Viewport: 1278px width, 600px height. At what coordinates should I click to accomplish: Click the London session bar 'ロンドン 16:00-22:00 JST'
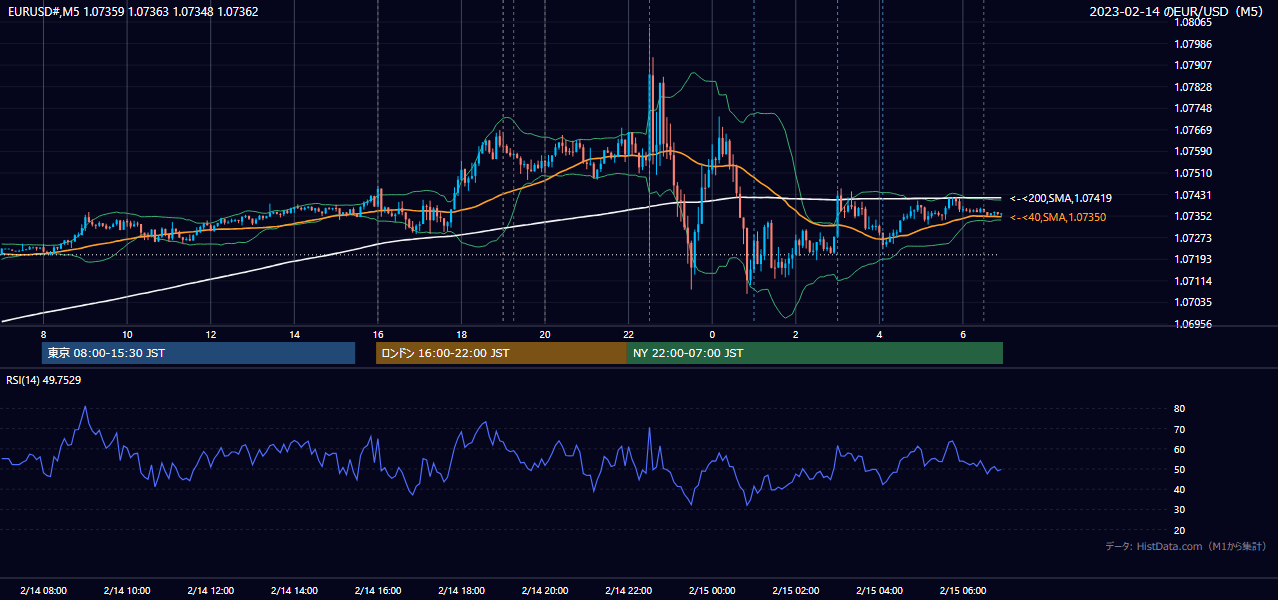[501, 353]
